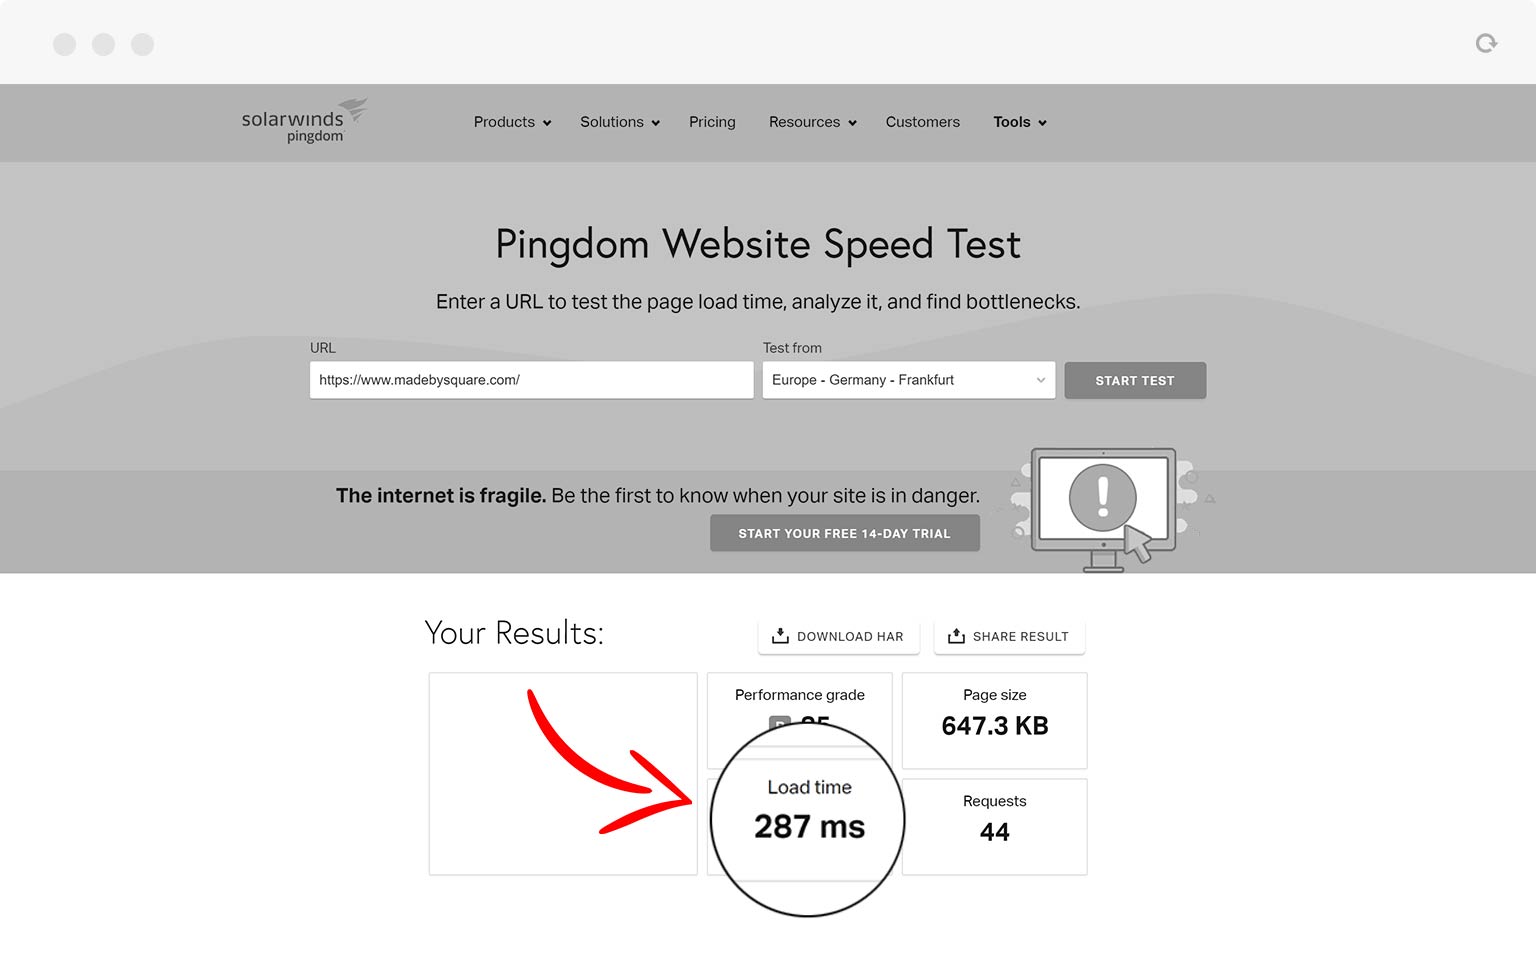Image resolution: width=1536 pixels, height=956 pixels.
Task: Expand the Products menu
Action: pyautogui.click(x=512, y=122)
